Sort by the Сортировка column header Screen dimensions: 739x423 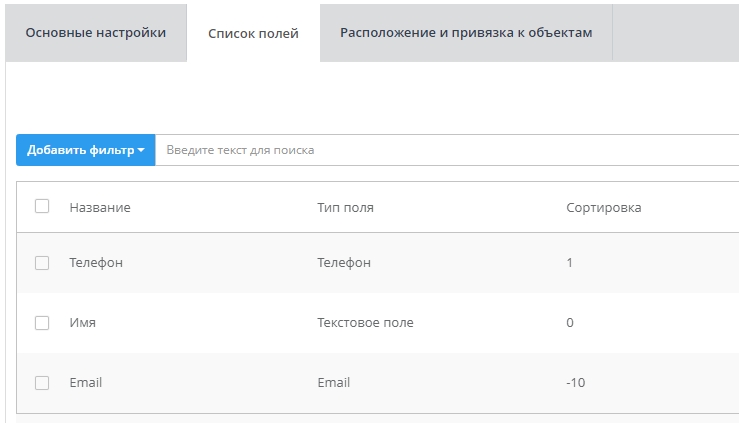603,207
